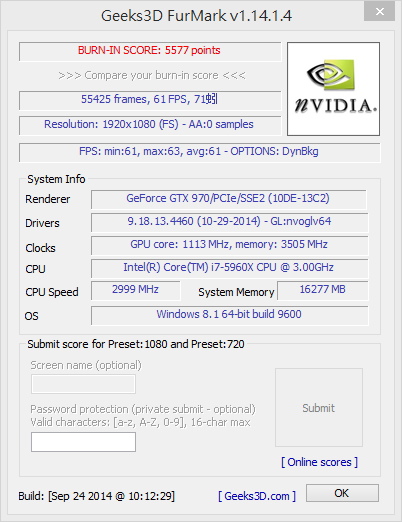Click the driver version 9.18.13.4460 field

229,222
